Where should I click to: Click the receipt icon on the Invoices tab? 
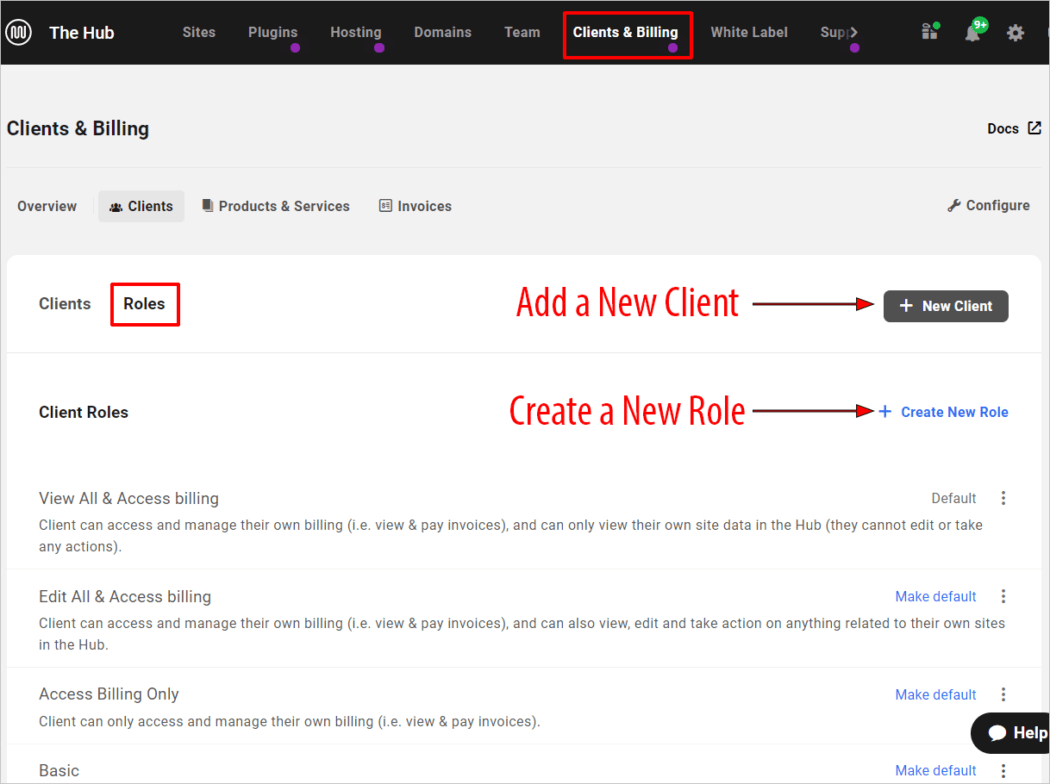[x=386, y=205]
